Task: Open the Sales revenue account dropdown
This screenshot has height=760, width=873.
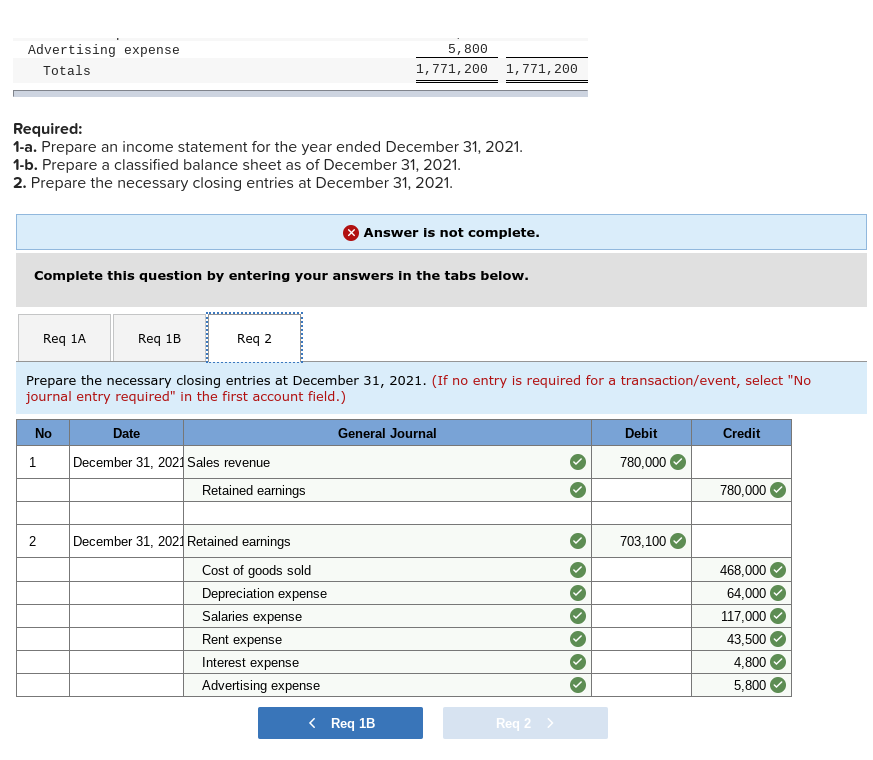Action: 380,462
